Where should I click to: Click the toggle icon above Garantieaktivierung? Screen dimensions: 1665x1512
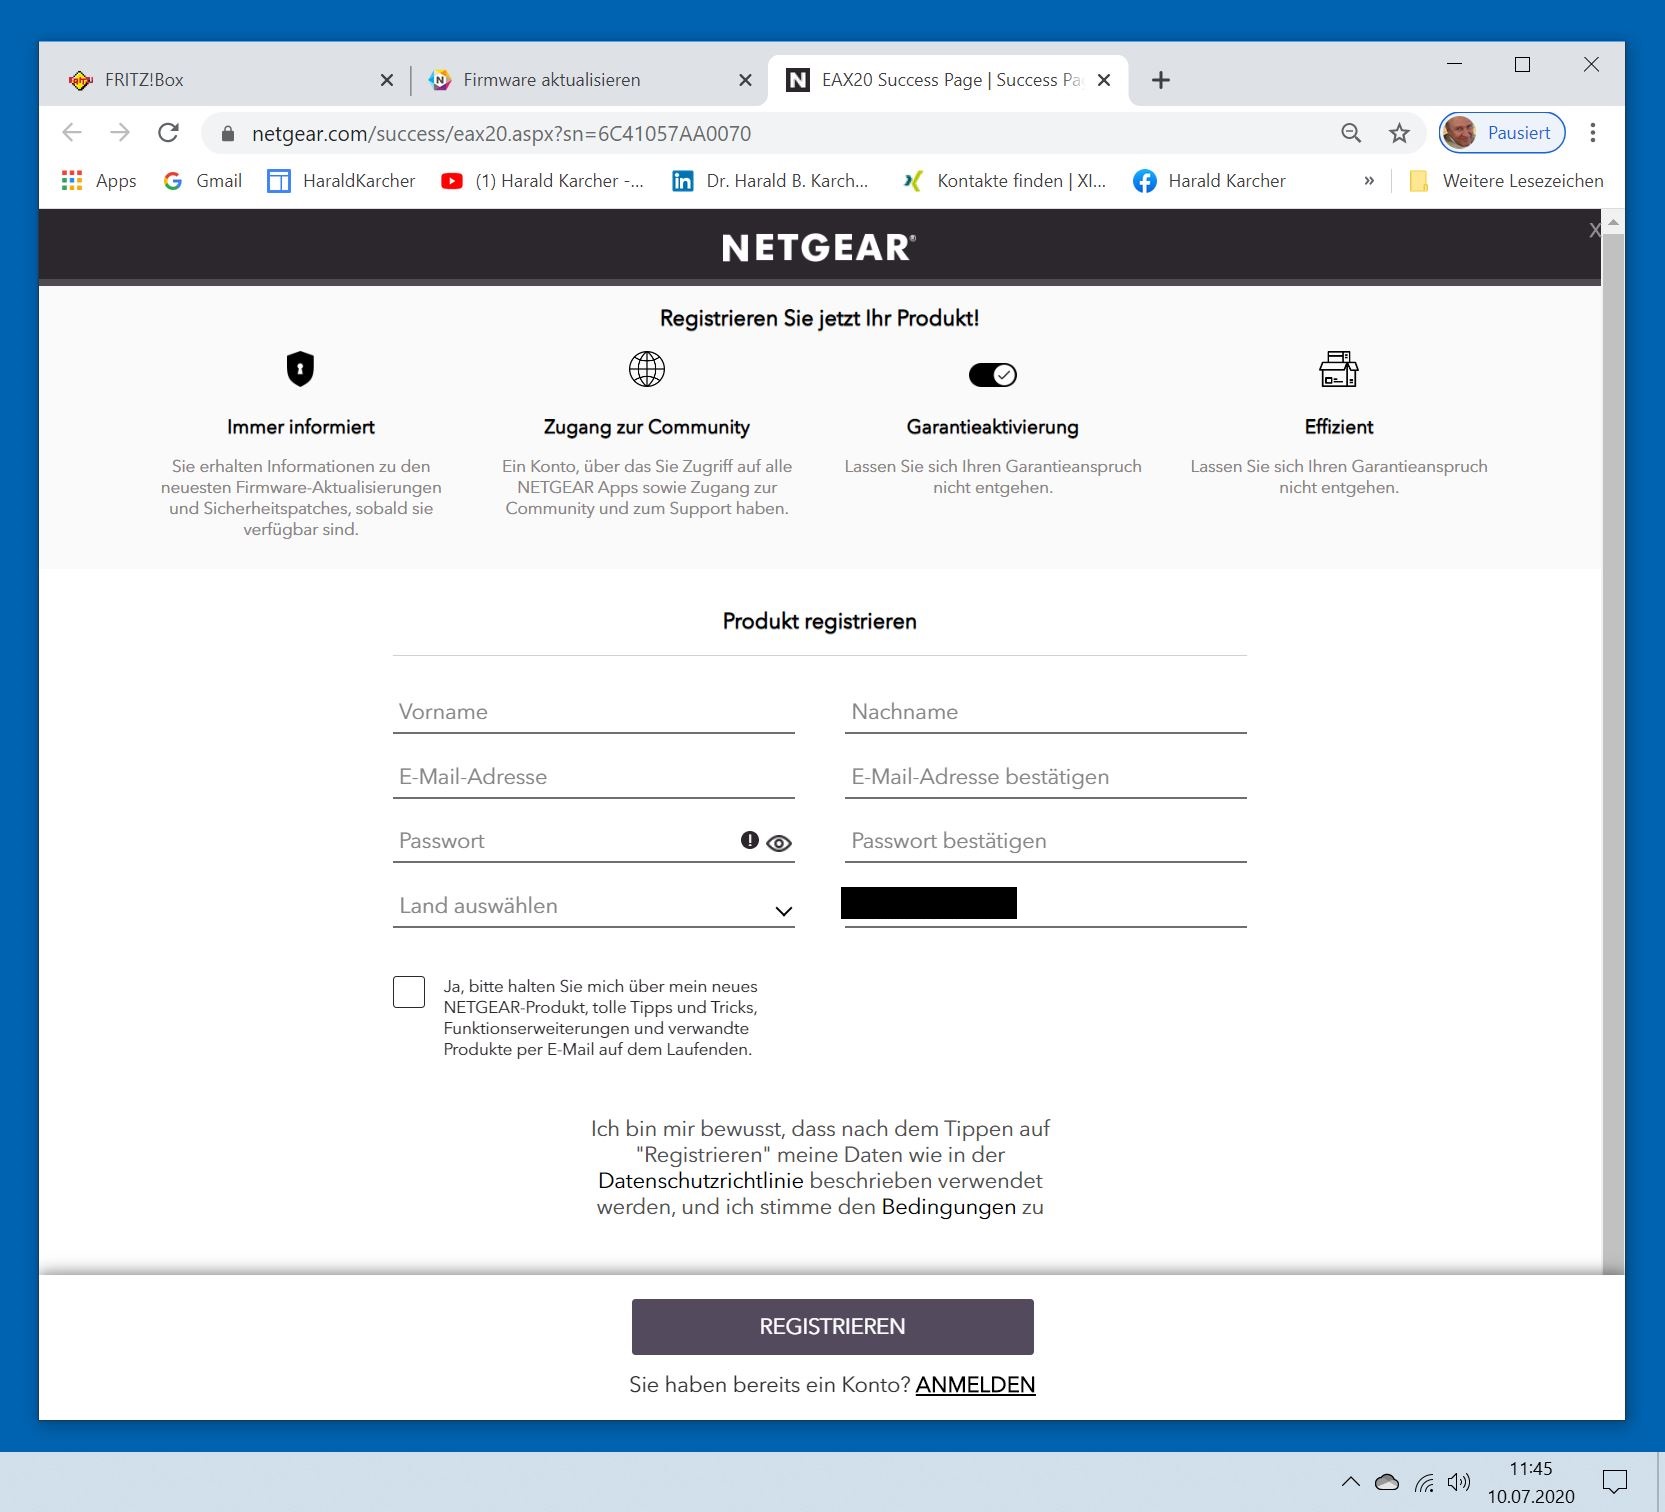pyautogui.click(x=993, y=374)
